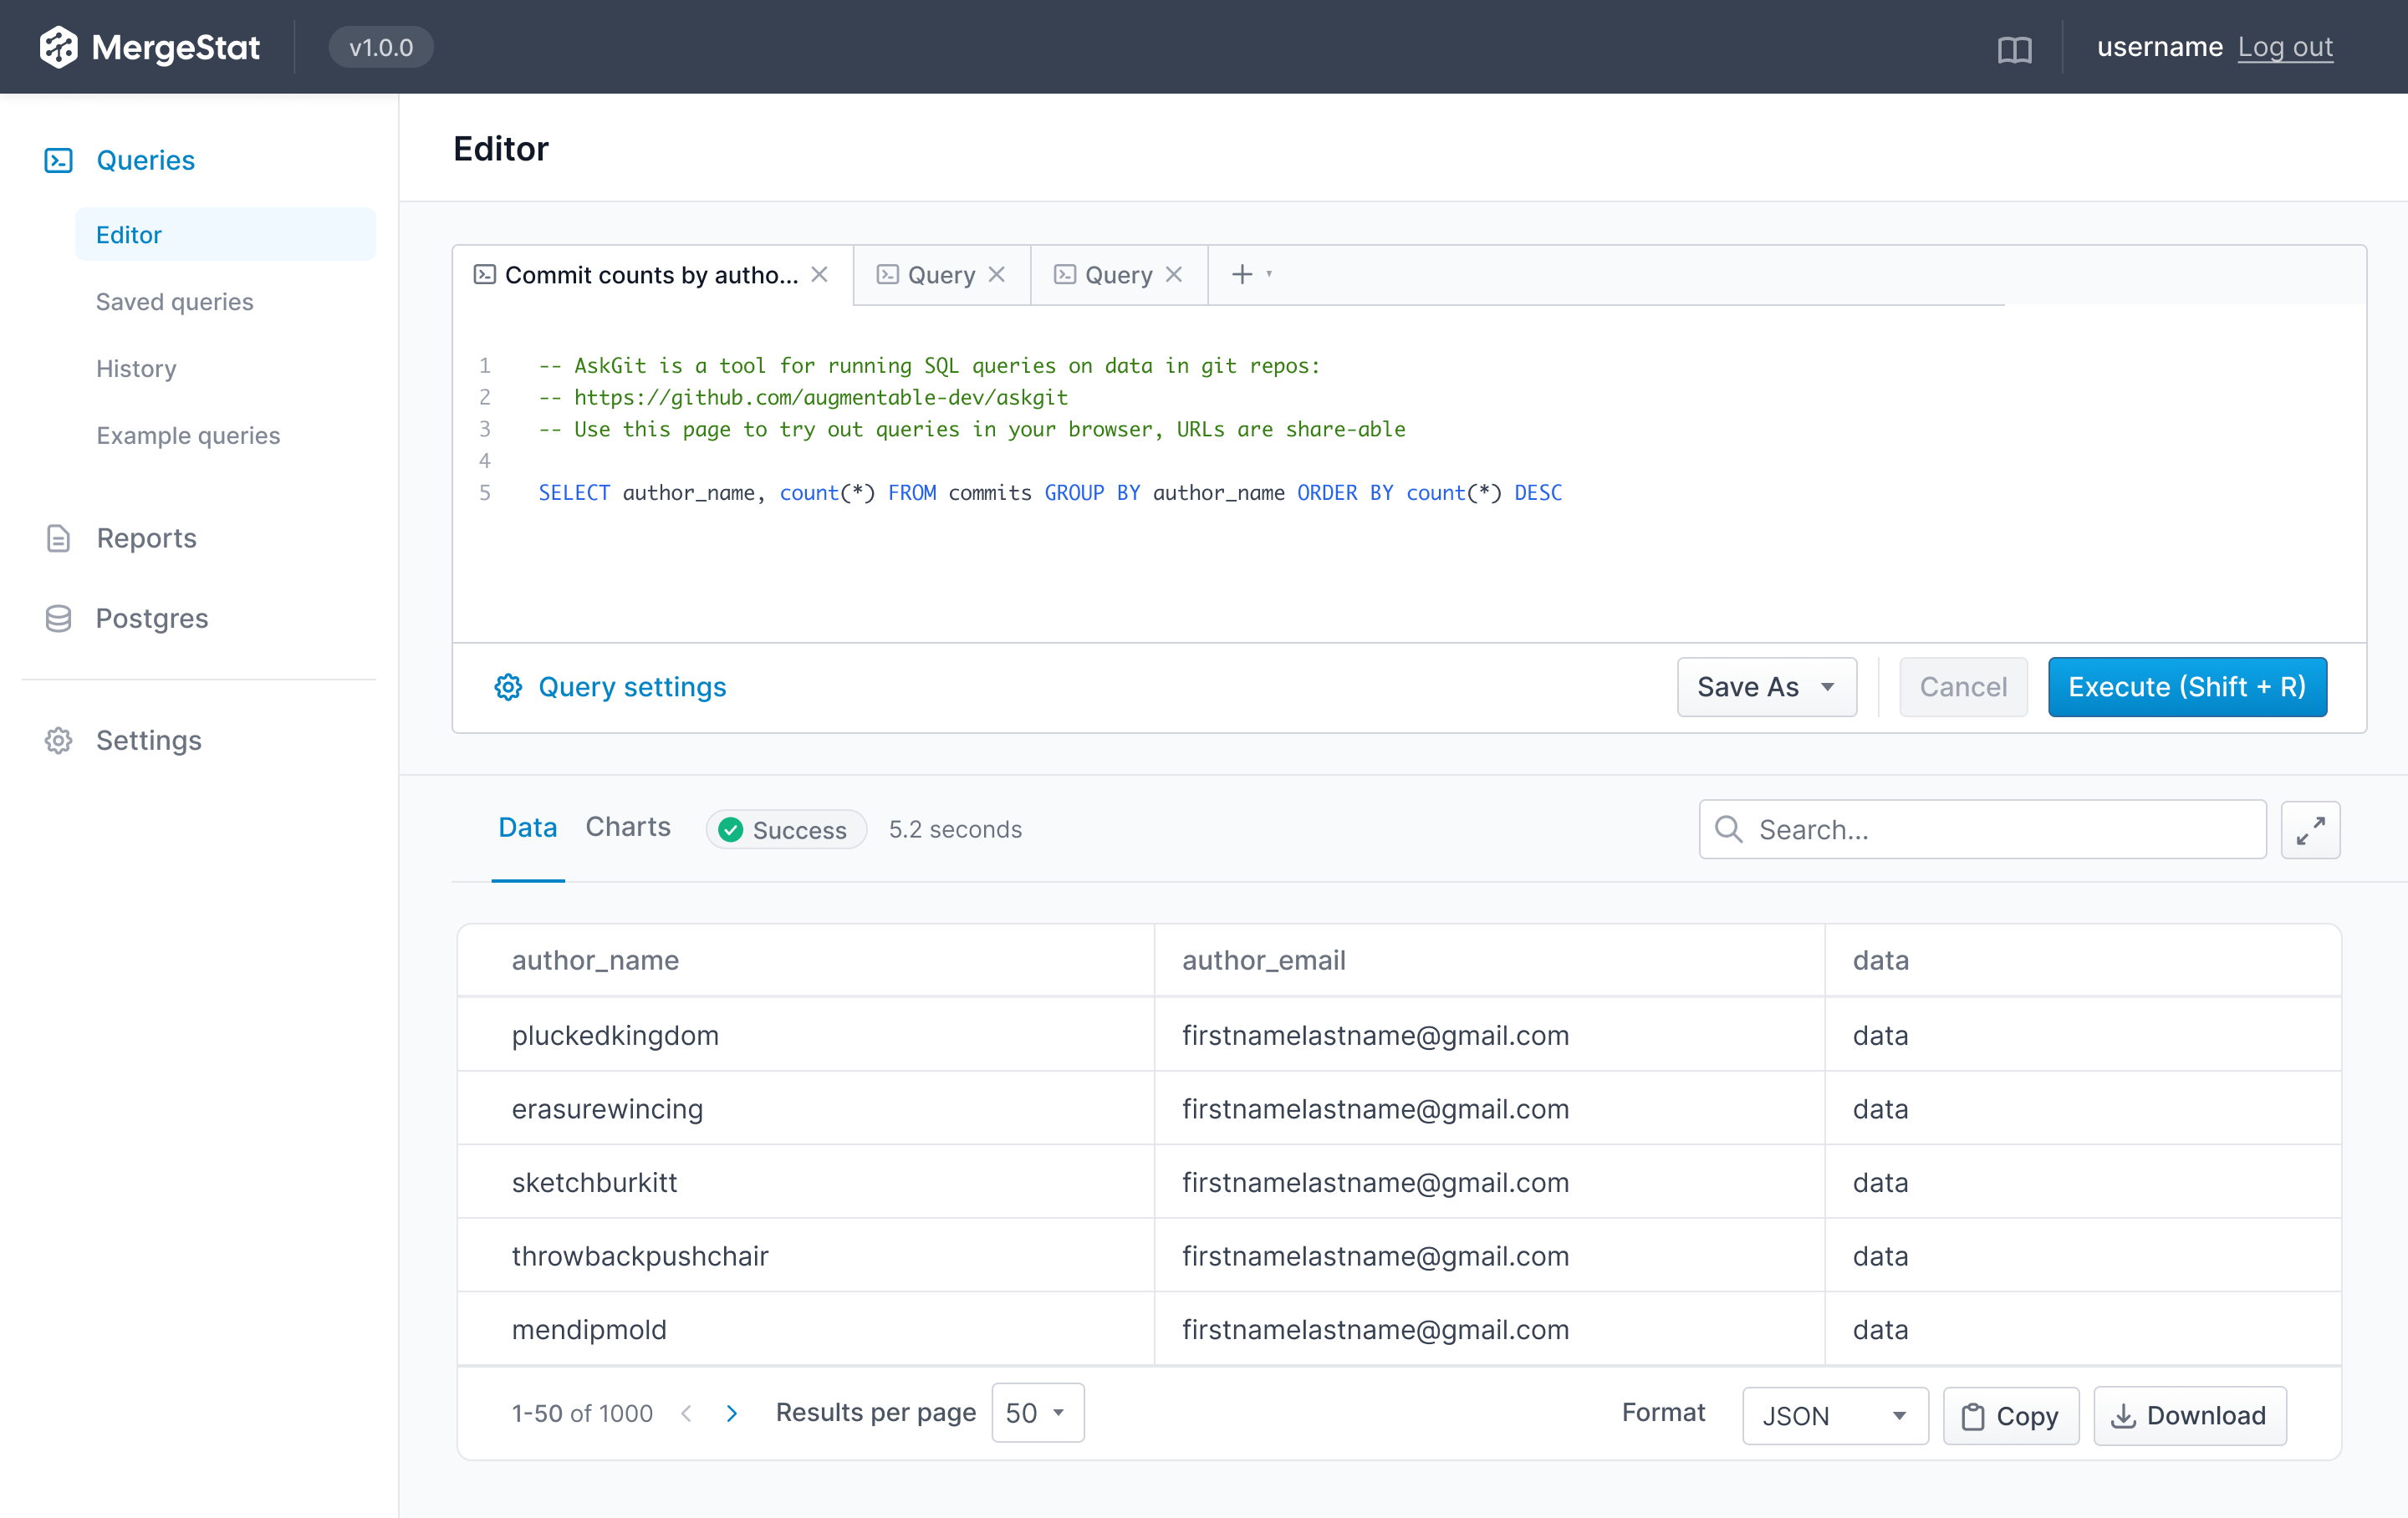Close the first Query tab
Image resolution: width=2408 pixels, height=1518 pixels.
tap(997, 274)
